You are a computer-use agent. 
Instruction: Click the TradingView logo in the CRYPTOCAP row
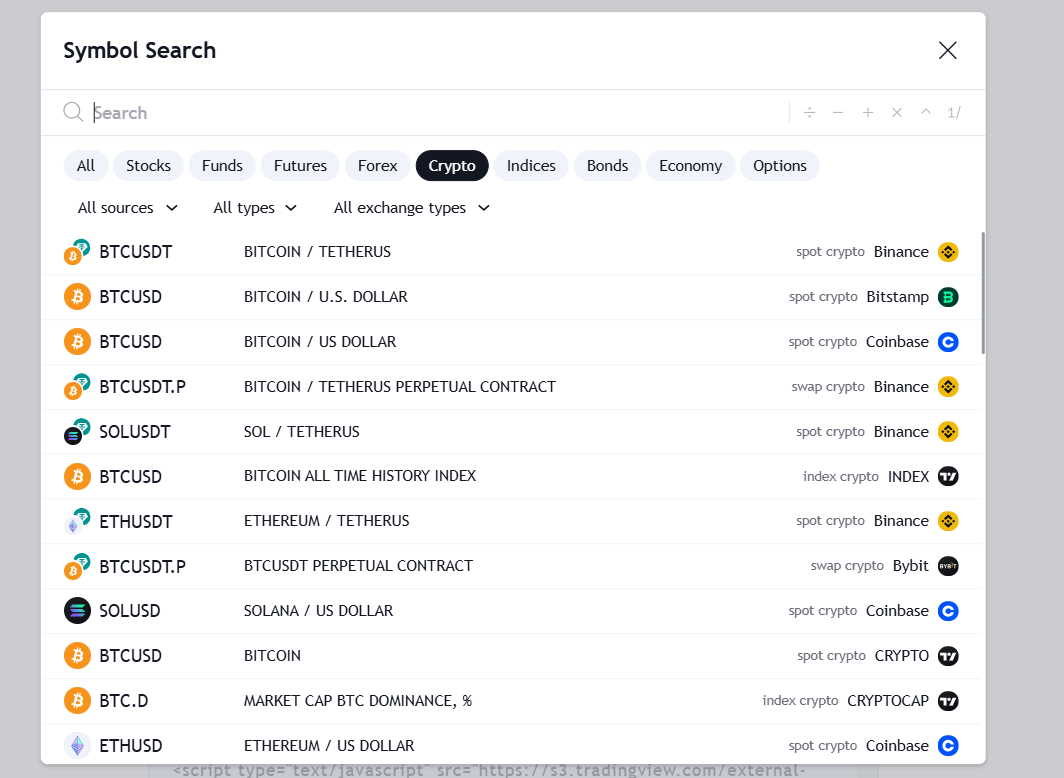pos(948,701)
